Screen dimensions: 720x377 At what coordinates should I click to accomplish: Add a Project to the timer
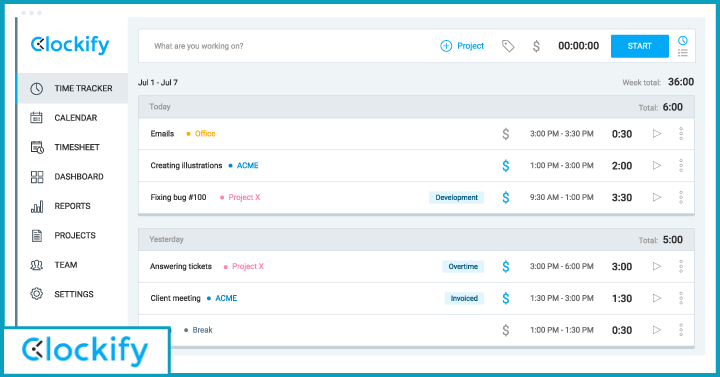462,46
